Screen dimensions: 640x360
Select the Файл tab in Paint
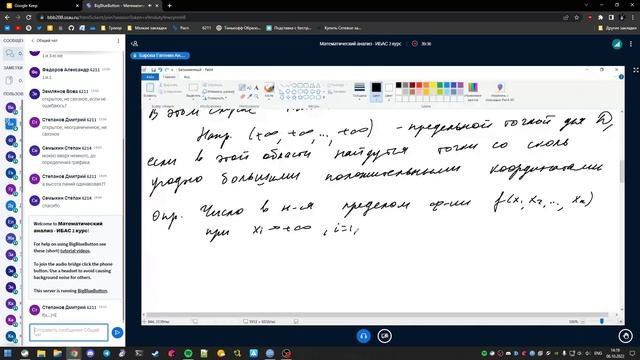(150, 77)
